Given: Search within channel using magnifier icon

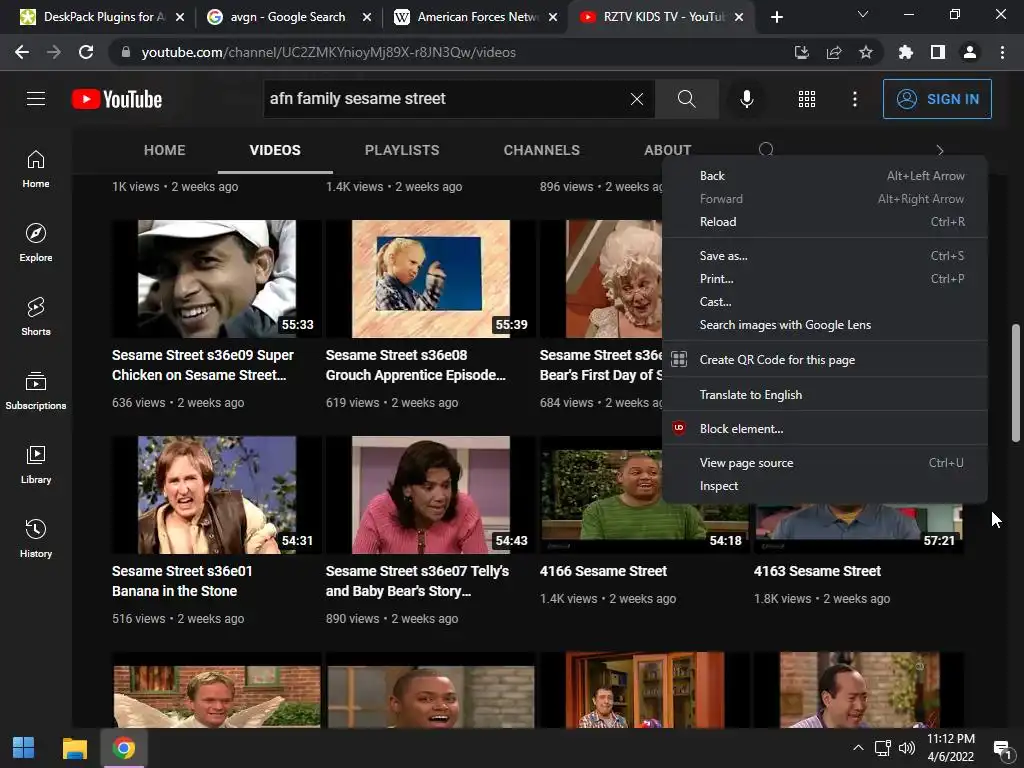Looking at the screenshot, I should tap(766, 150).
